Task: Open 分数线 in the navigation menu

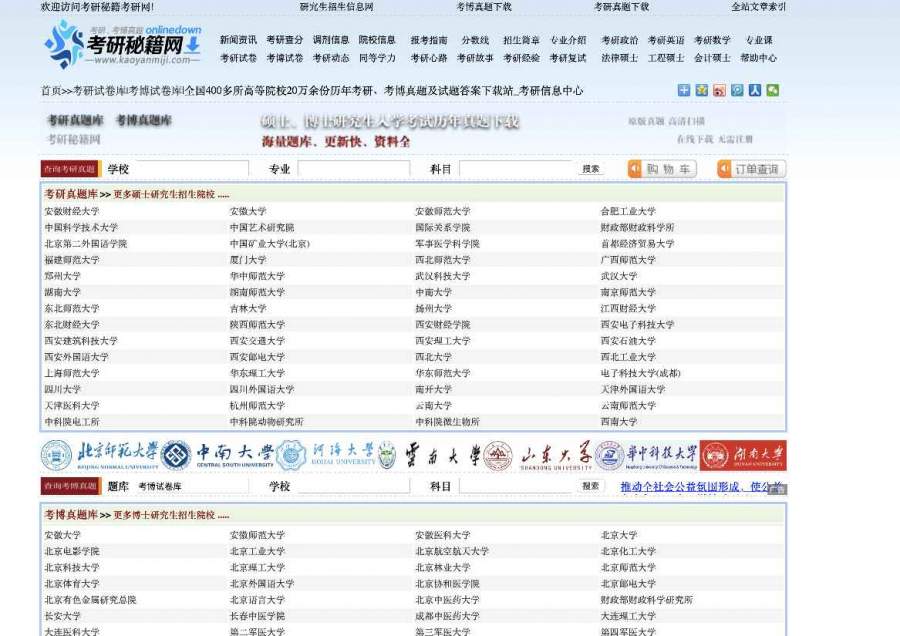Action: point(475,40)
